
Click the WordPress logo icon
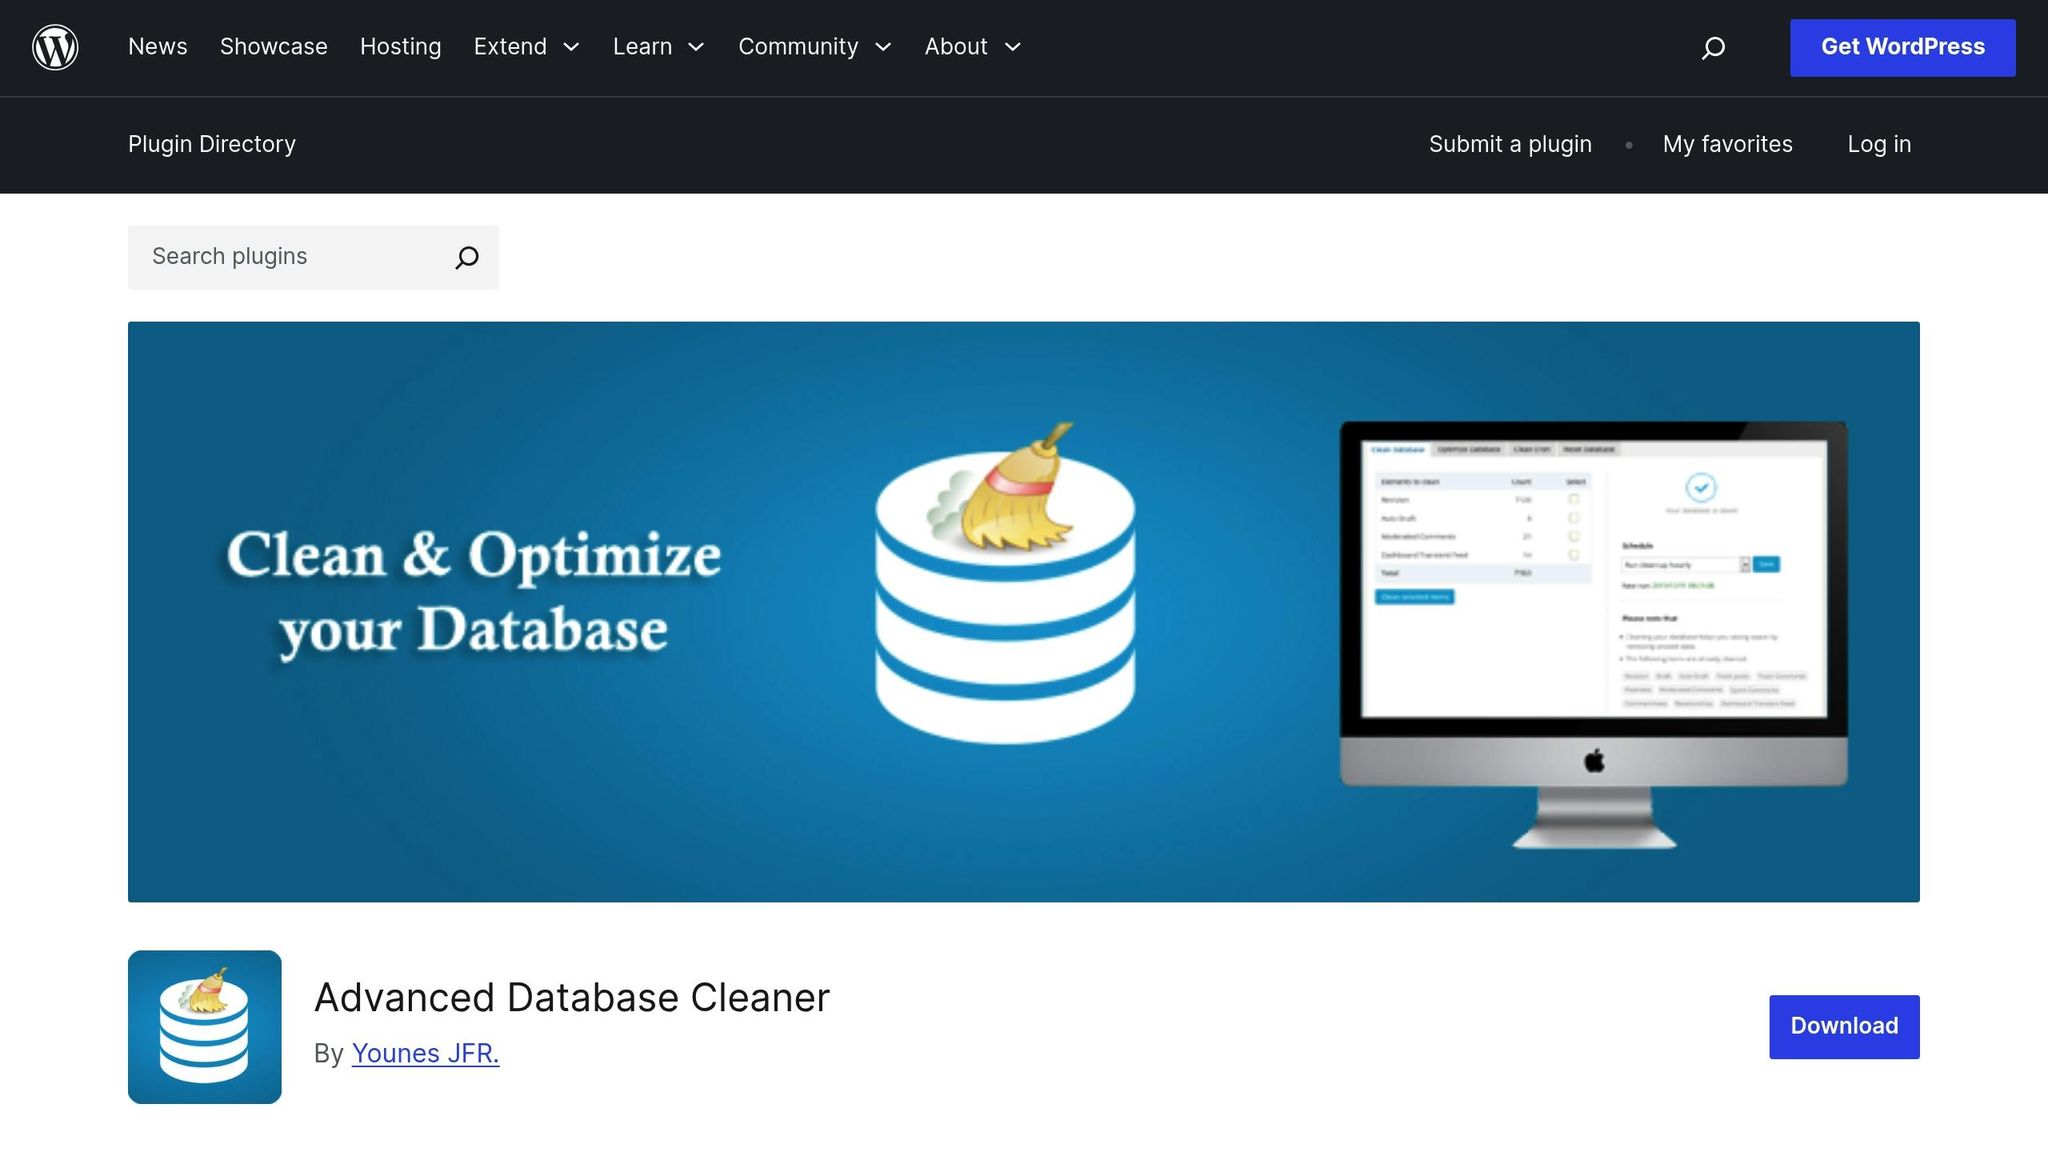55,46
